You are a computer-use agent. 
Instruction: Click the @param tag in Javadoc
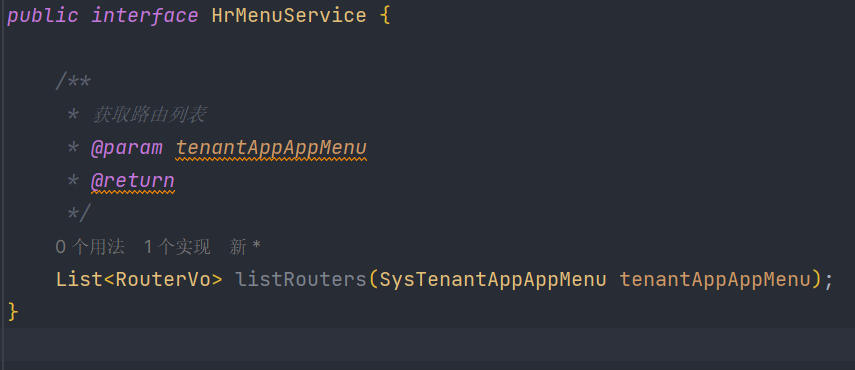tap(127, 148)
